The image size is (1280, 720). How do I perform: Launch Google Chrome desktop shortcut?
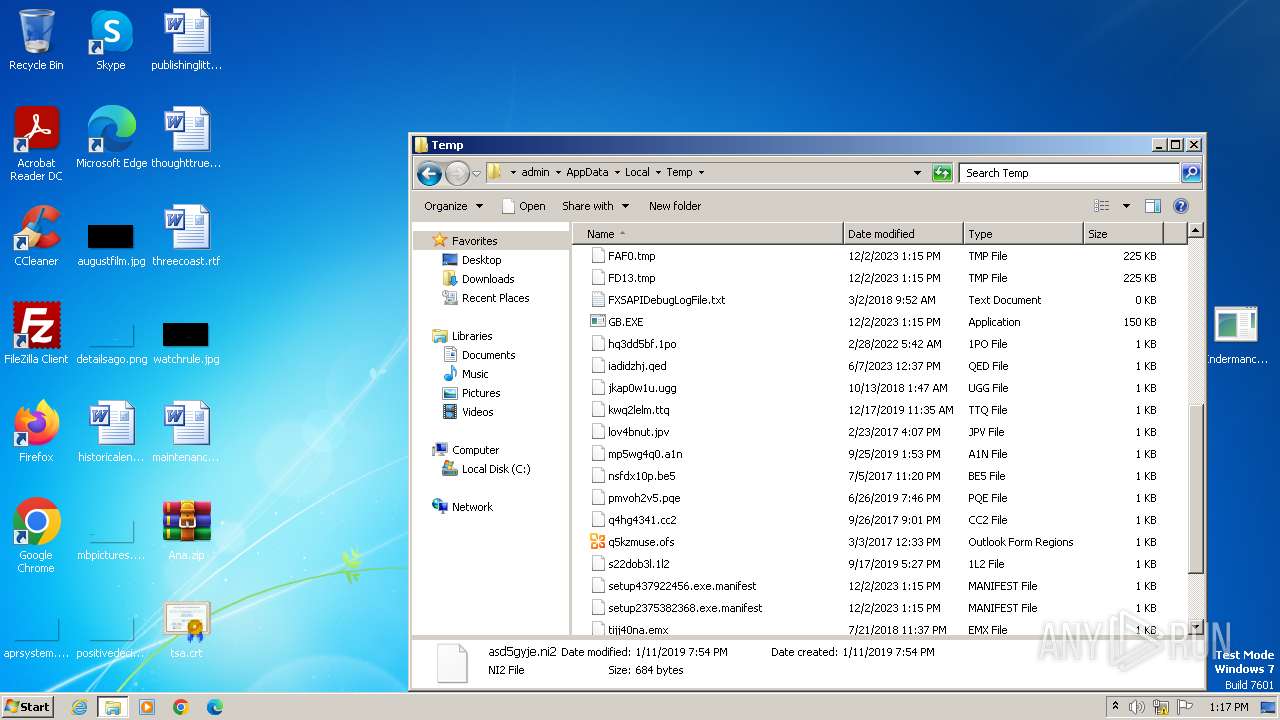(x=36, y=536)
